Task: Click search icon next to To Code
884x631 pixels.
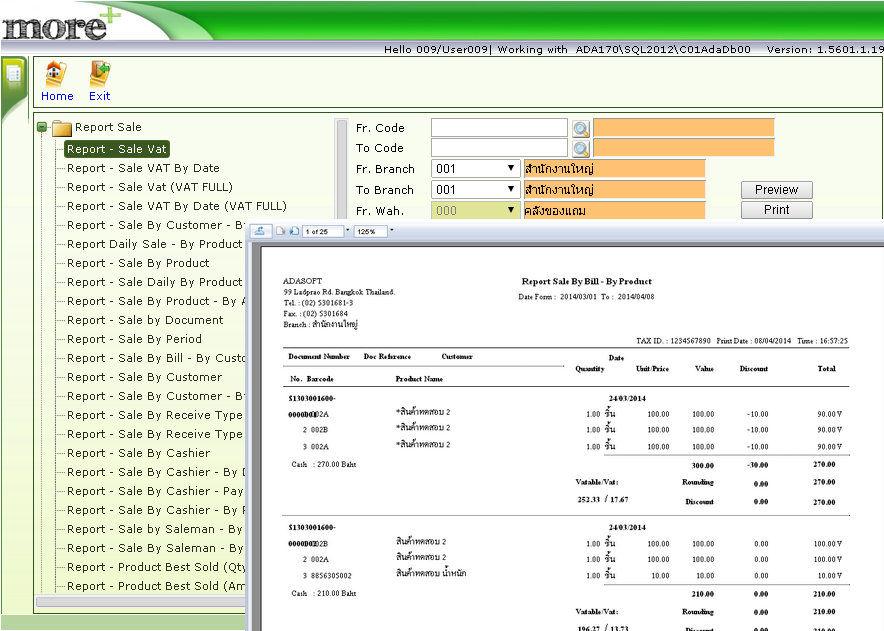Action: click(581, 149)
